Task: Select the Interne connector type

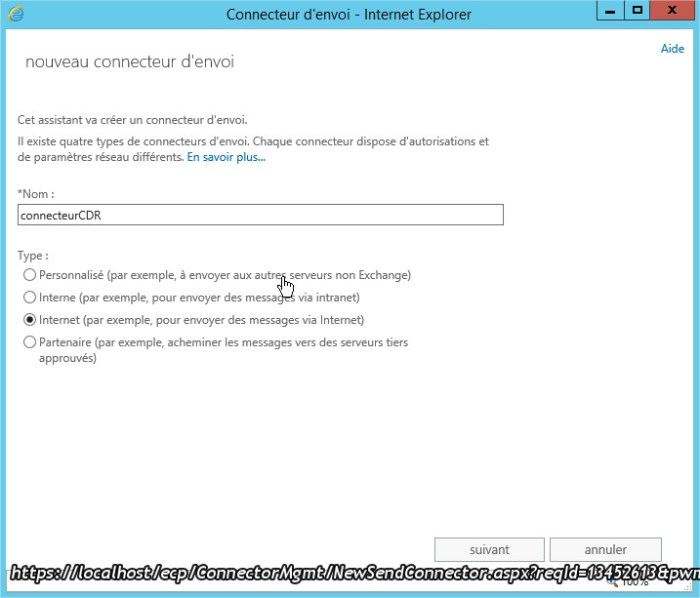Action: click(x=29, y=297)
